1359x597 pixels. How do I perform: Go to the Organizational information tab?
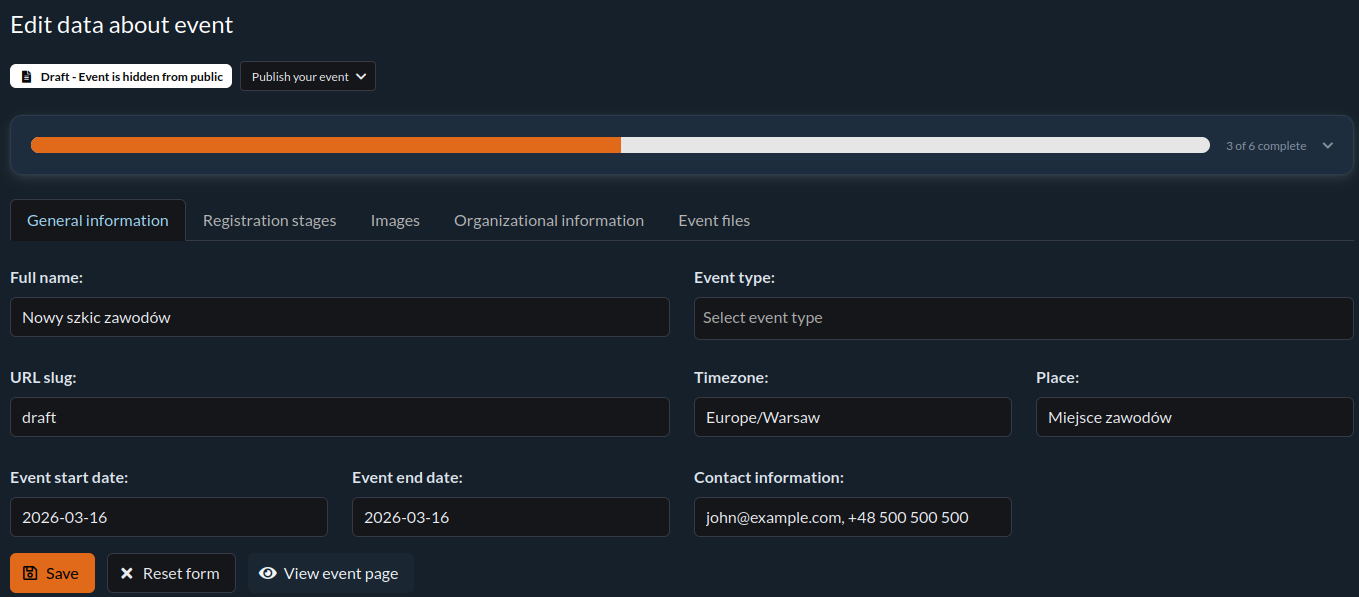coord(548,220)
